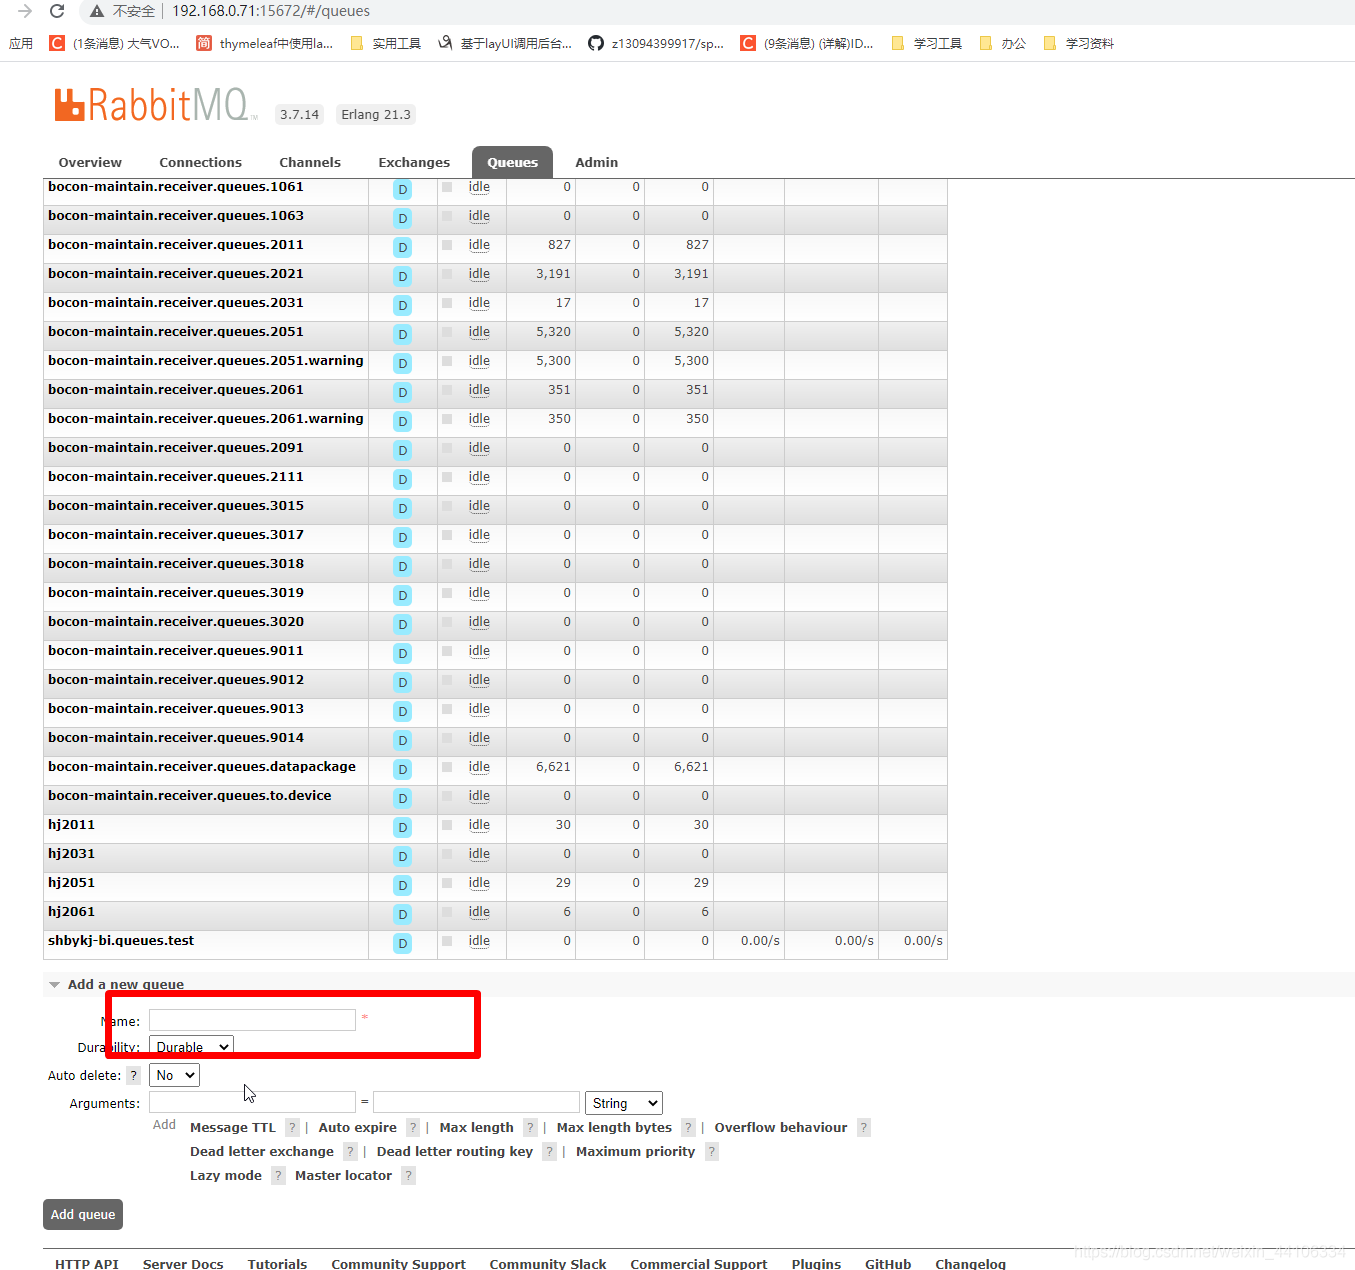This screenshot has width=1355, height=1270.
Task: Click the 0.00/s incoming rate value
Action: (760, 941)
